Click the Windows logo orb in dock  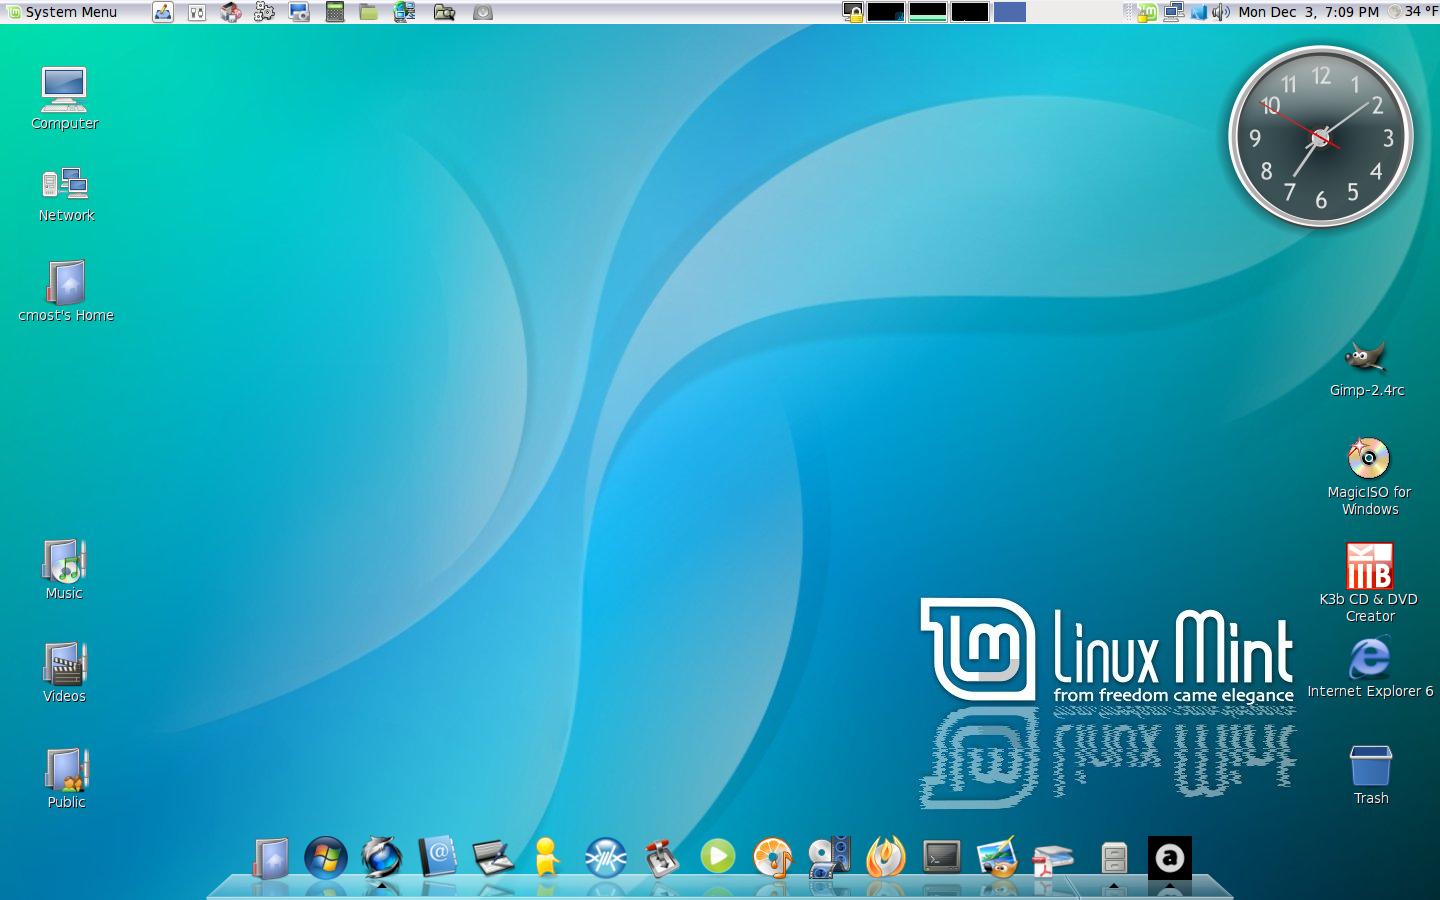tap(326, 858)
